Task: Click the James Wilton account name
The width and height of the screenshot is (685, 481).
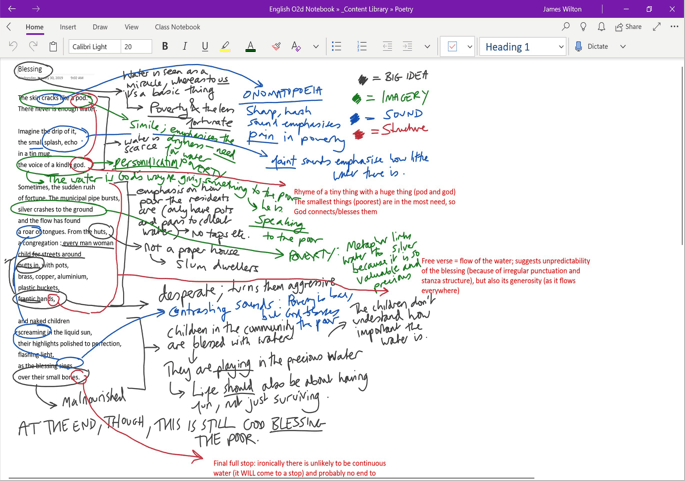Action: pos(562,9)
